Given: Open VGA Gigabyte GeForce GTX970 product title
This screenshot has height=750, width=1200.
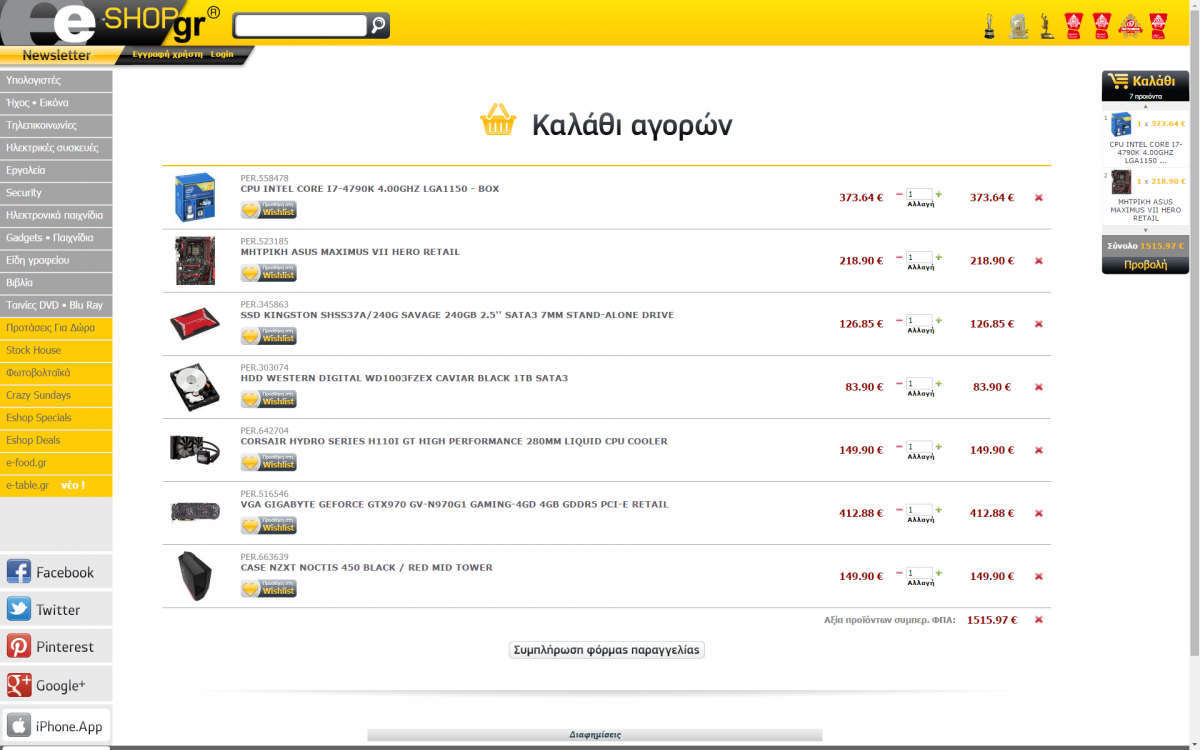Looking at the screenshot, I should [454, 505].
